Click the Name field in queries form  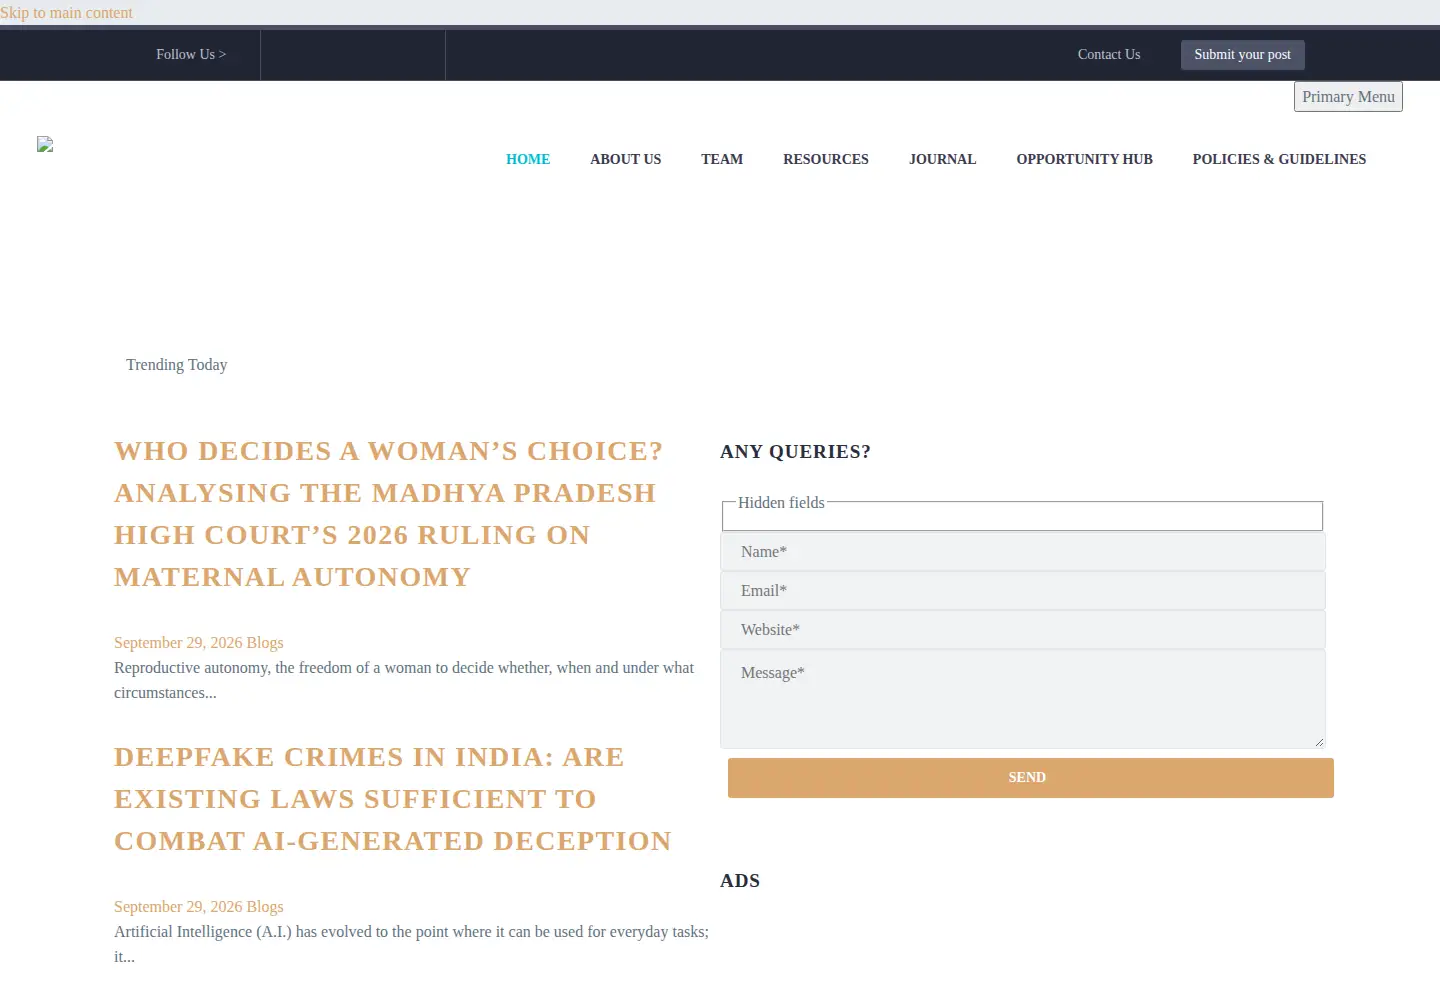[1023, 552]
